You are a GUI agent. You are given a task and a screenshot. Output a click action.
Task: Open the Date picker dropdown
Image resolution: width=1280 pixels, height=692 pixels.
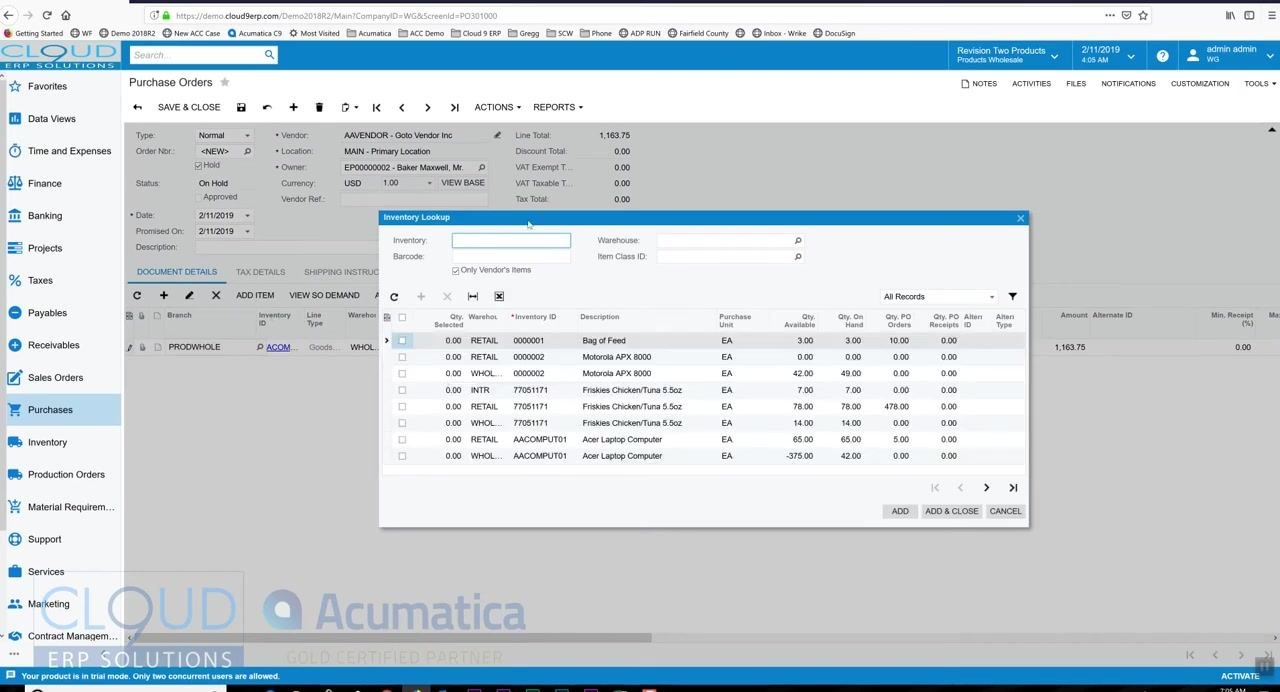247,216
